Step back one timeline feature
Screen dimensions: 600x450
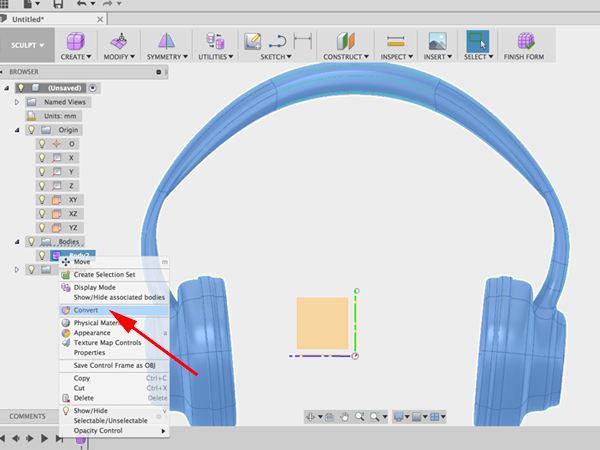[16, 439]
